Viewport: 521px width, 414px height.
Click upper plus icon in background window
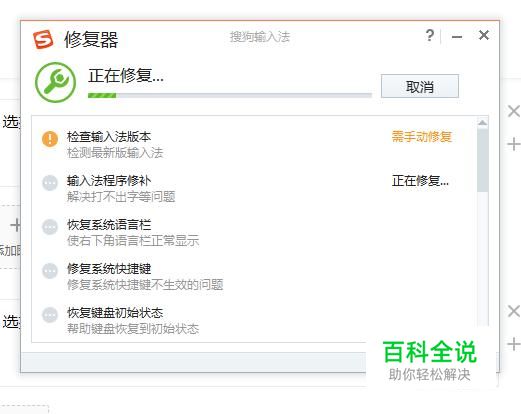pos(514,144)
